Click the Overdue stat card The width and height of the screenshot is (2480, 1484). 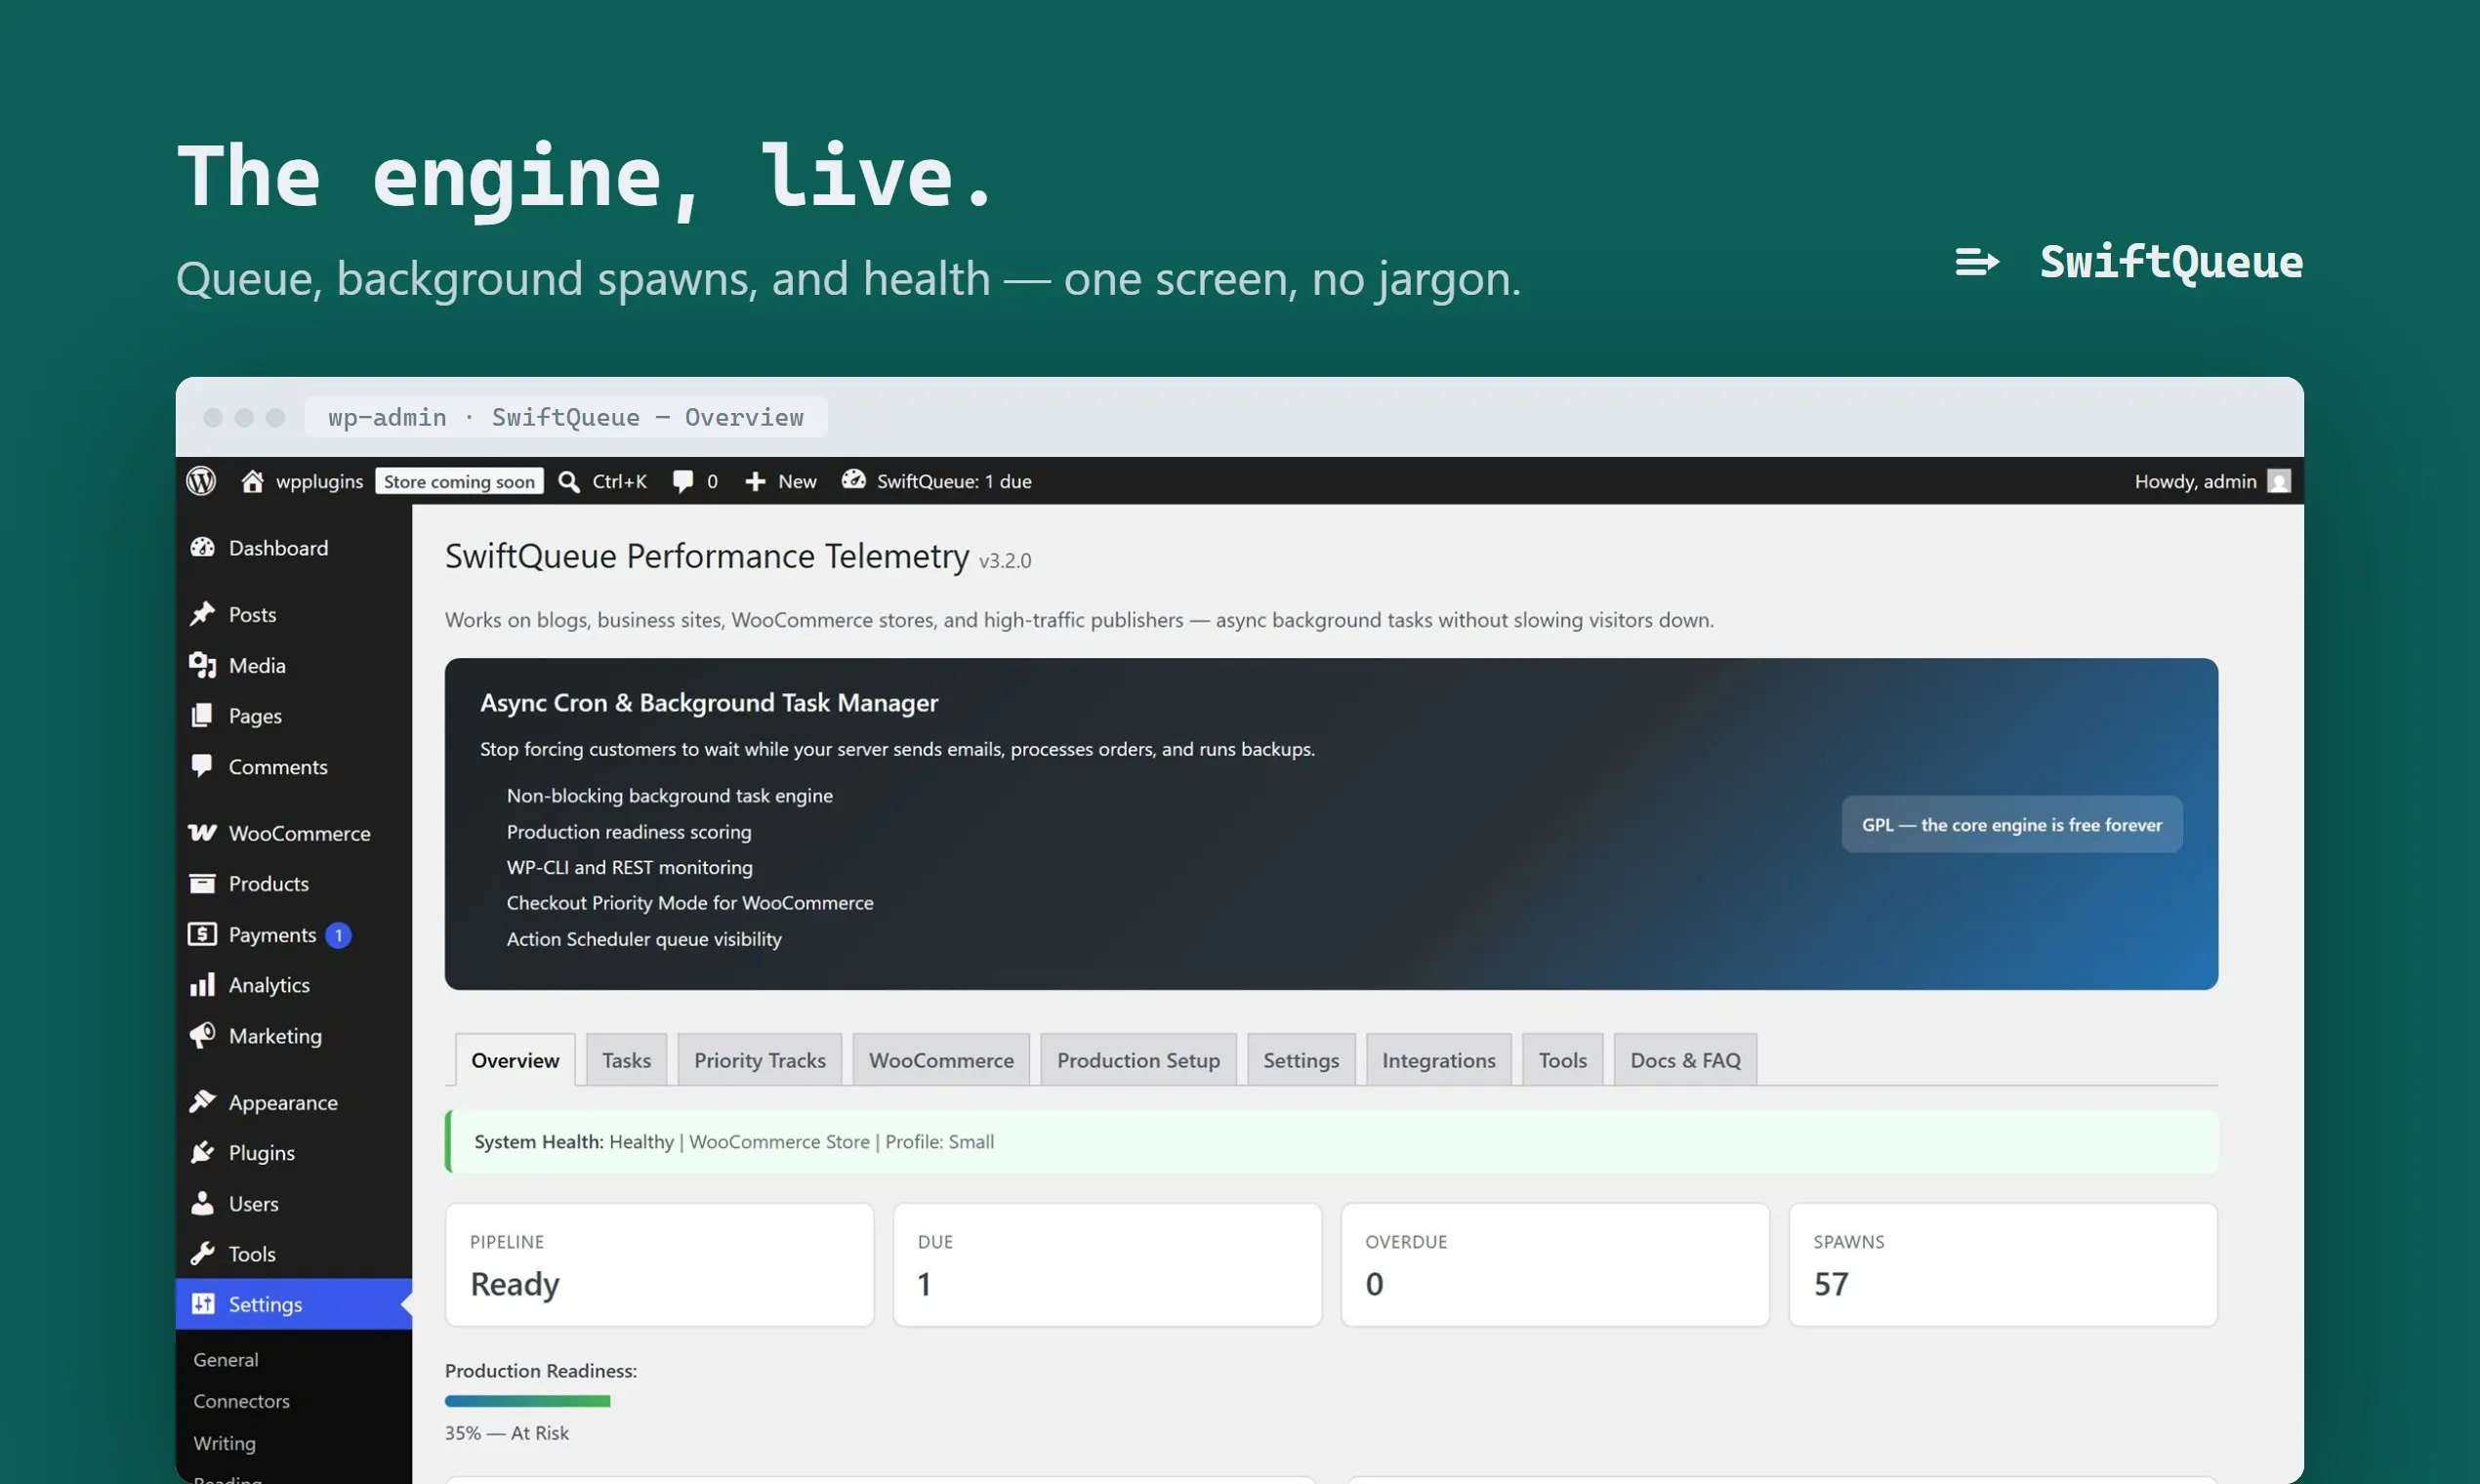(x=1555, y=1265)
